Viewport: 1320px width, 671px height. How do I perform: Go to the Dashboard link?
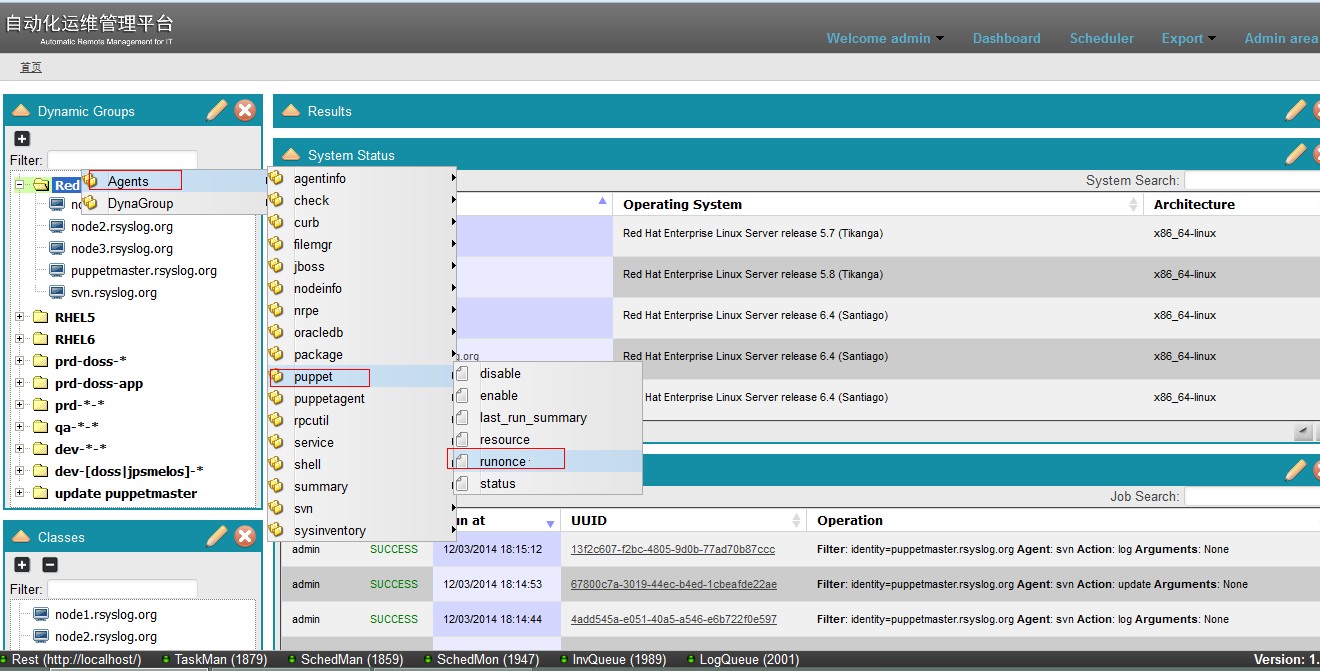tap(1006, 38)
